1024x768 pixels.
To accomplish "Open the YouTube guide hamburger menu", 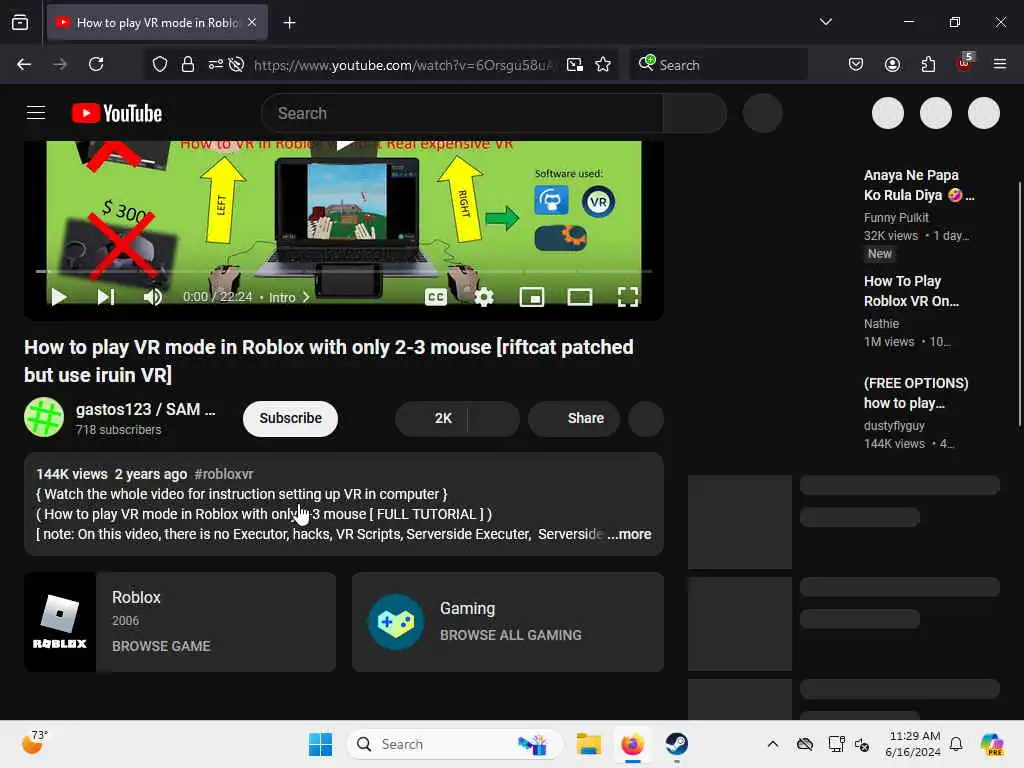I will [36, 113].
